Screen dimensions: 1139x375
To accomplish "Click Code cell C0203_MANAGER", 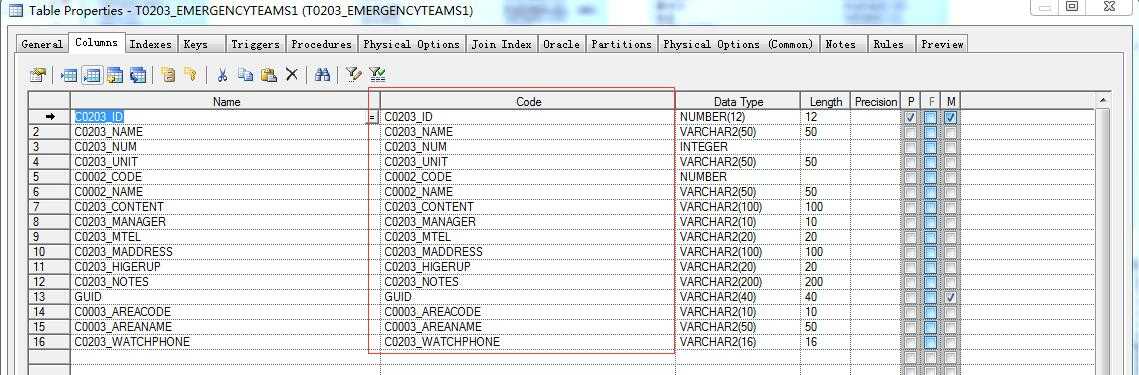I will (528, 222).
